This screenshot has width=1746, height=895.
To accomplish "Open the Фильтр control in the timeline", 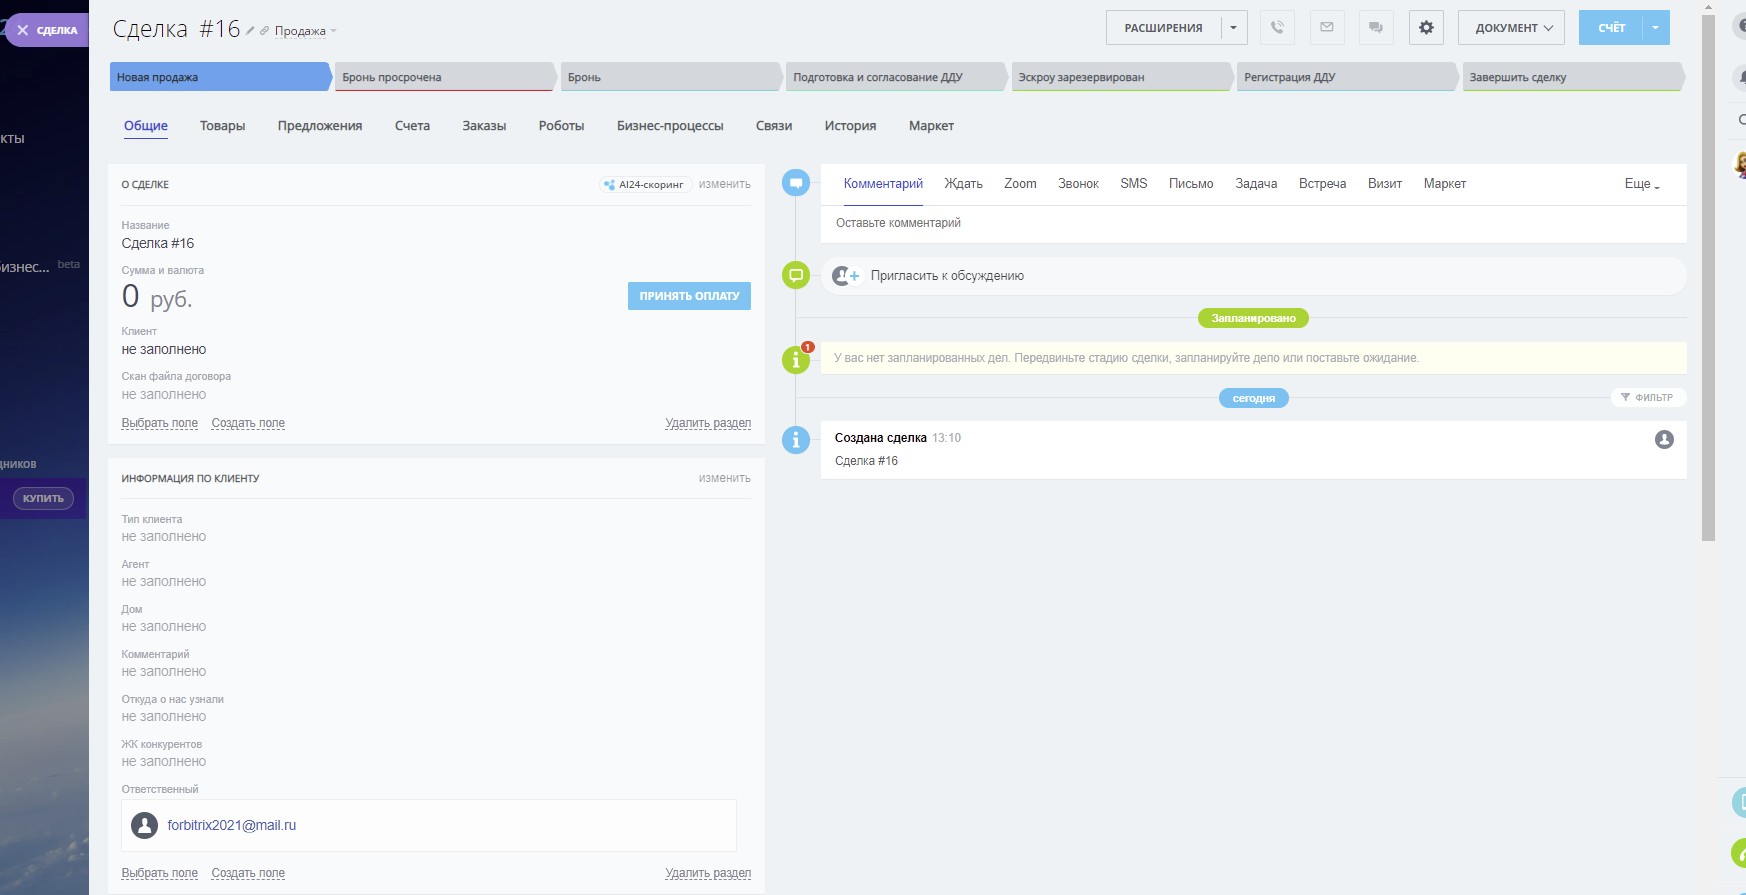I will [x=1648, y=397].
